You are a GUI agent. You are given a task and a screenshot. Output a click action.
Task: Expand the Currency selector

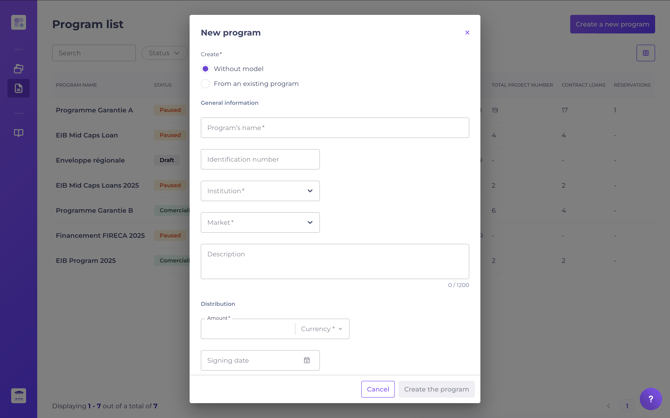pyautogui.click(x=322, y=329)
